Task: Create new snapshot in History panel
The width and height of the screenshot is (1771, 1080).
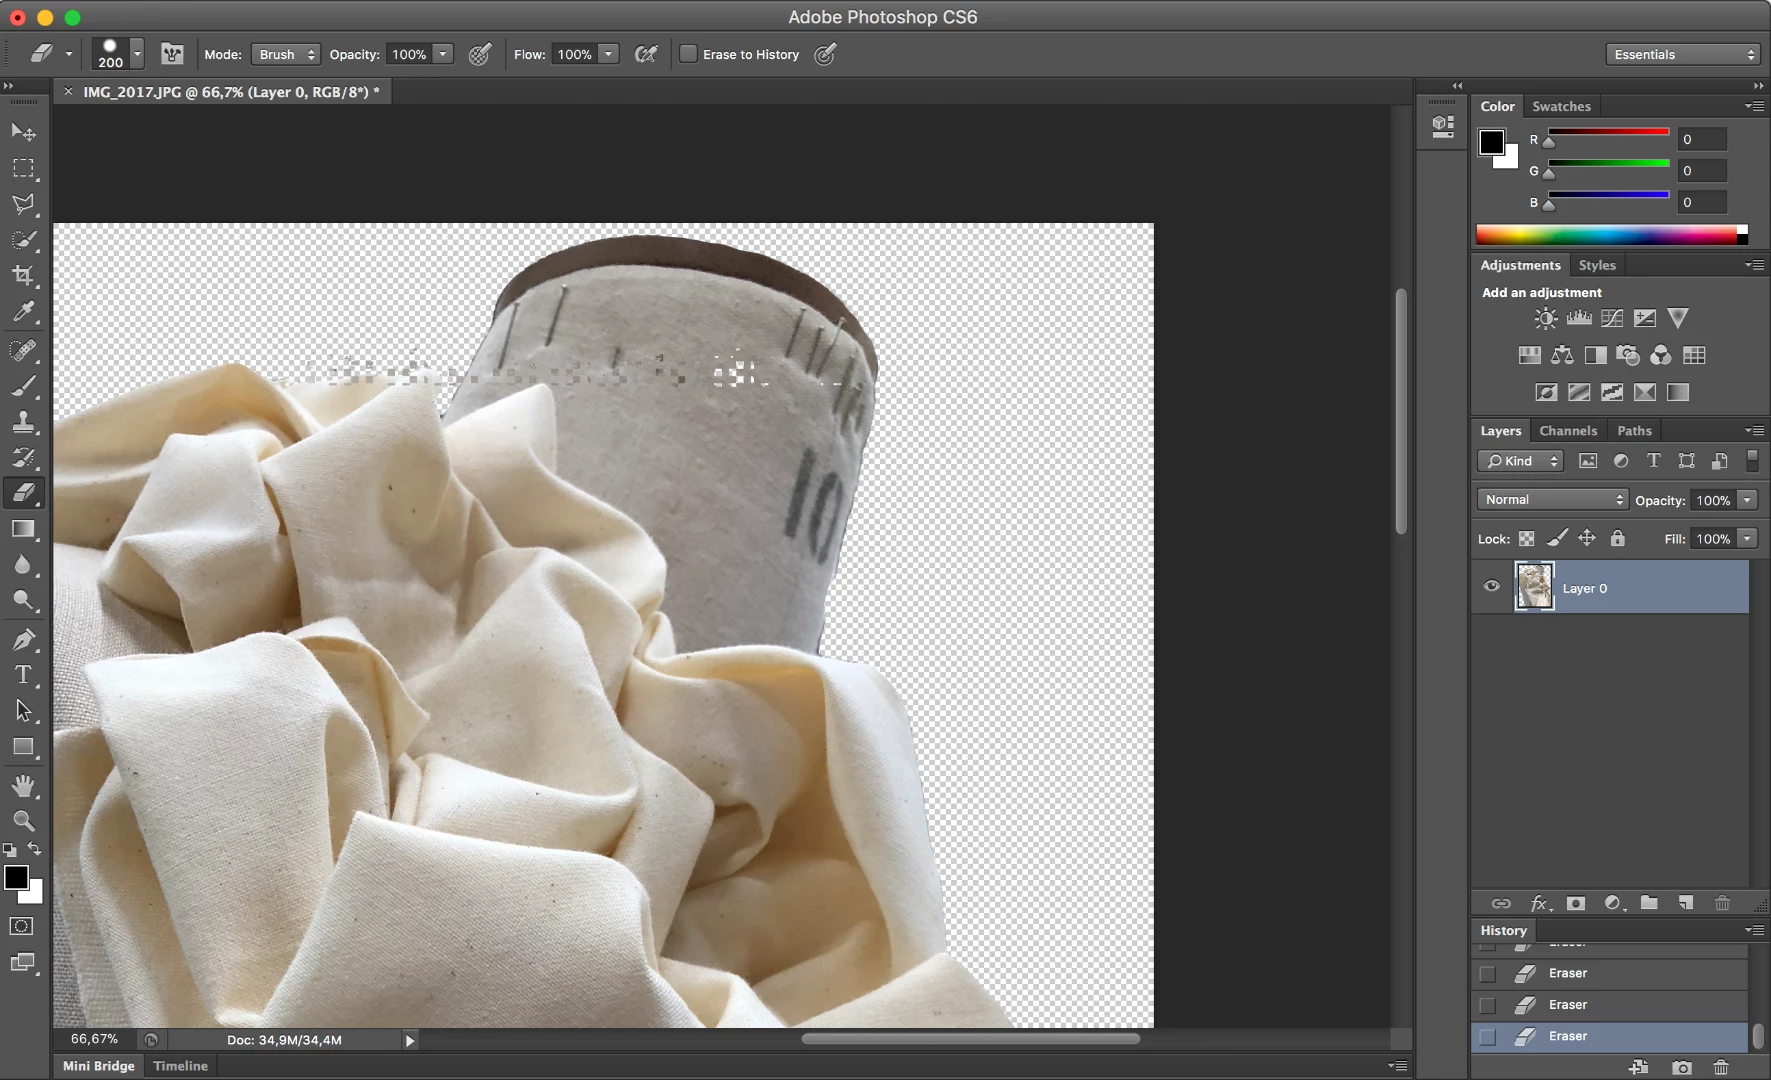Action: pyautogui.click(x=1682, y=1068)
